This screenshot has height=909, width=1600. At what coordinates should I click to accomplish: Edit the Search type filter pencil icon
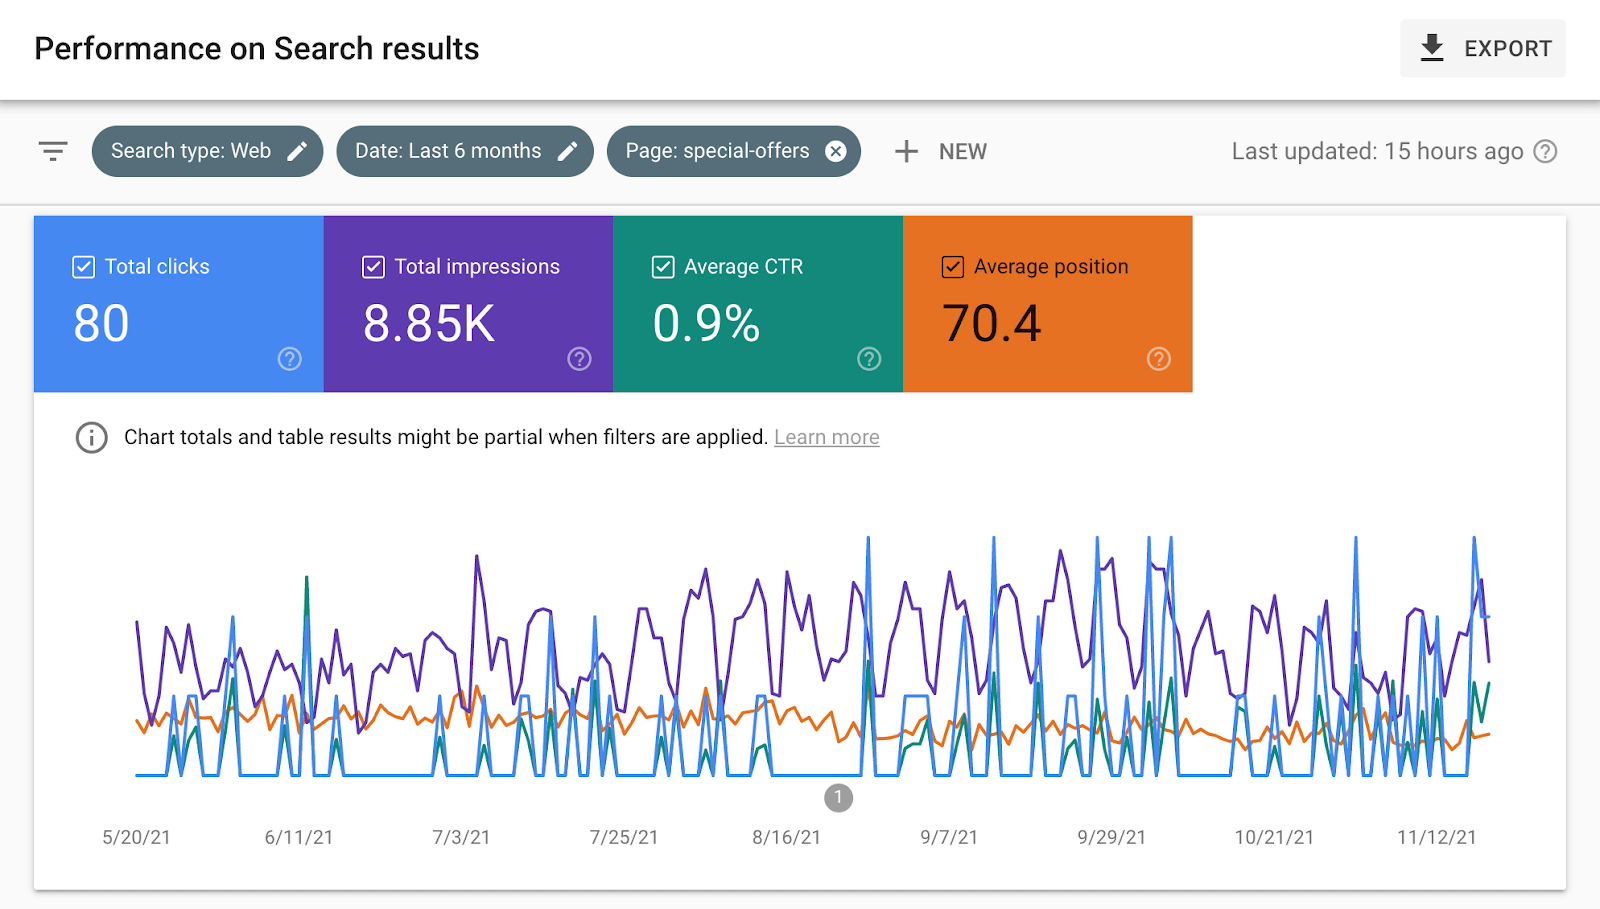(x=297, y=151)
